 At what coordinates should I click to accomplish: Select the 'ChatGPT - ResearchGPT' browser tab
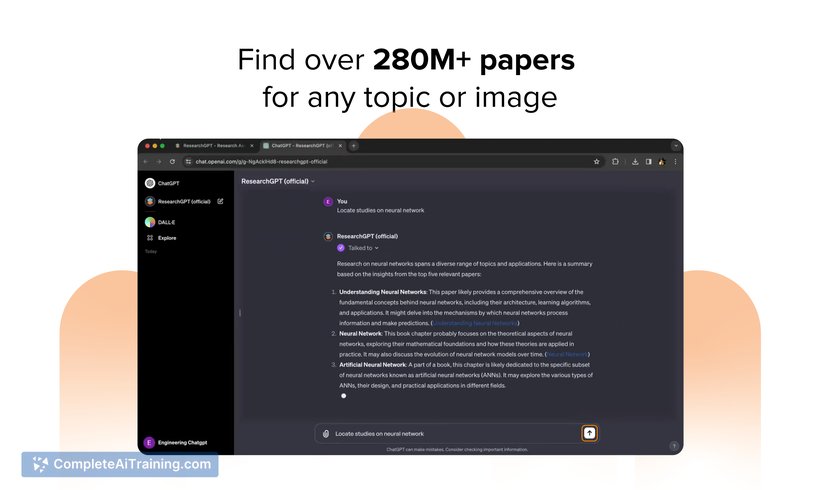click(303, 146)
